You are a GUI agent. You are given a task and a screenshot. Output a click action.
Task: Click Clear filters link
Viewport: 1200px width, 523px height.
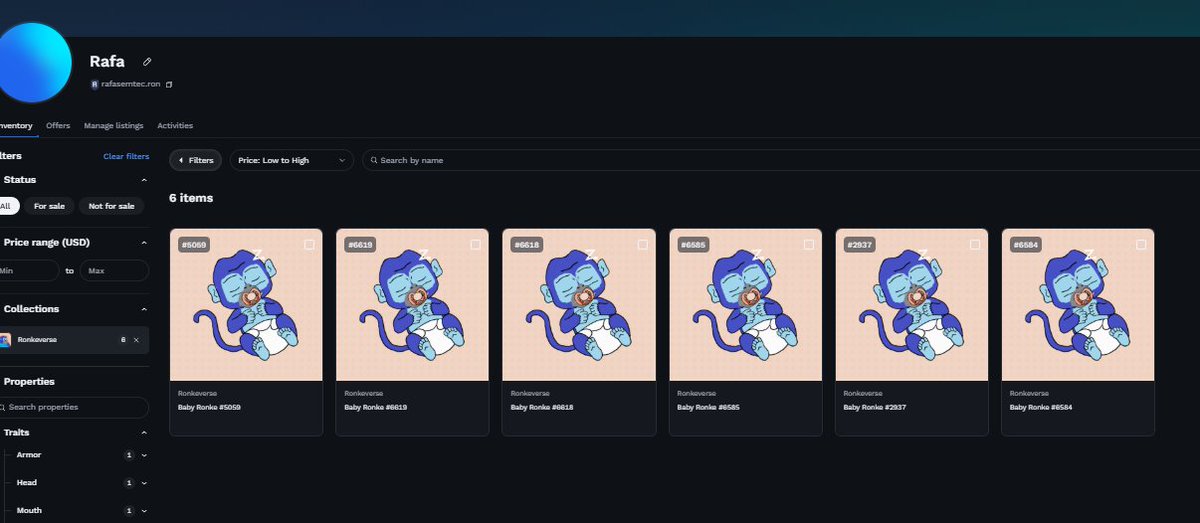[126, 157]
